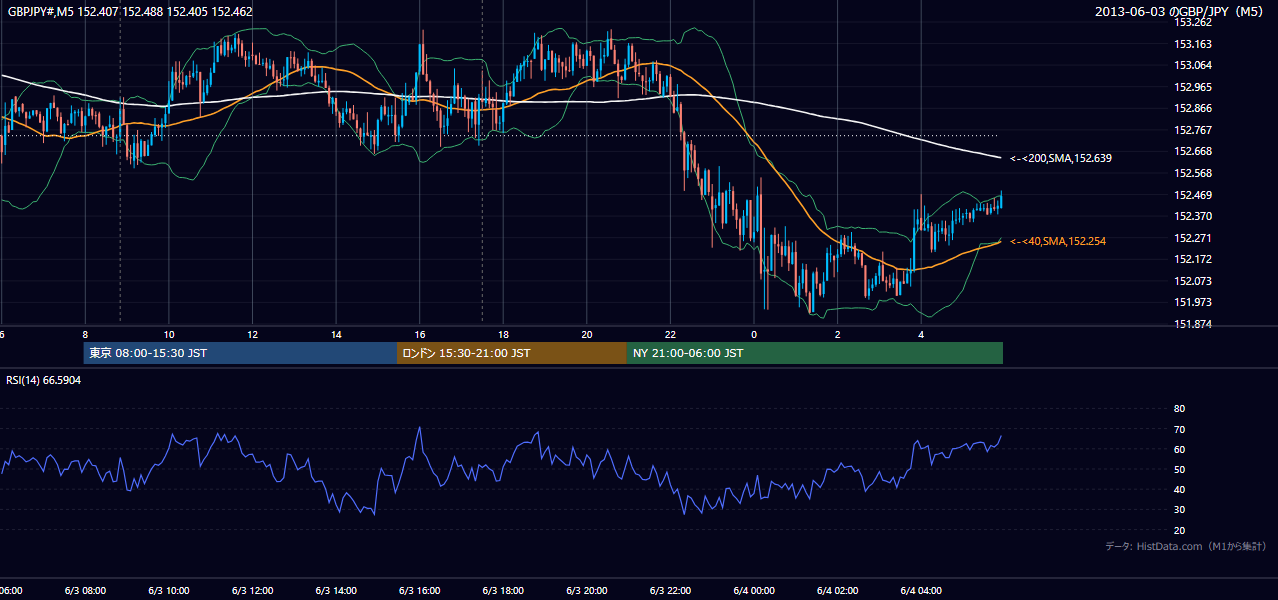The height and width of the screenshot is (600, 1278).
Task: Click the 6/4 00:00 time label
Action: 754,591
